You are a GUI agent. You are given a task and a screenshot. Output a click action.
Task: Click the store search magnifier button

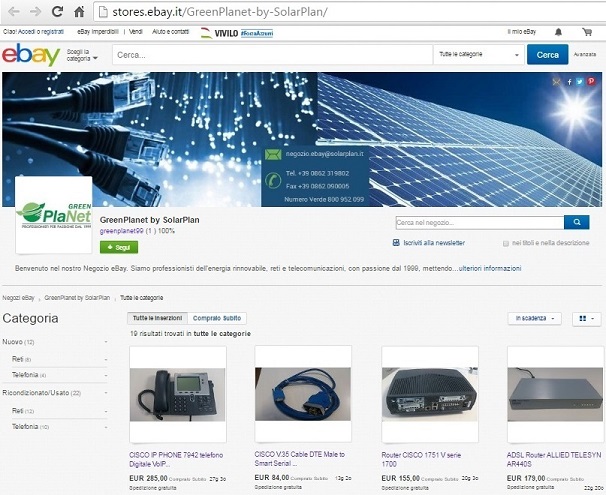click(x=577, y=222)
